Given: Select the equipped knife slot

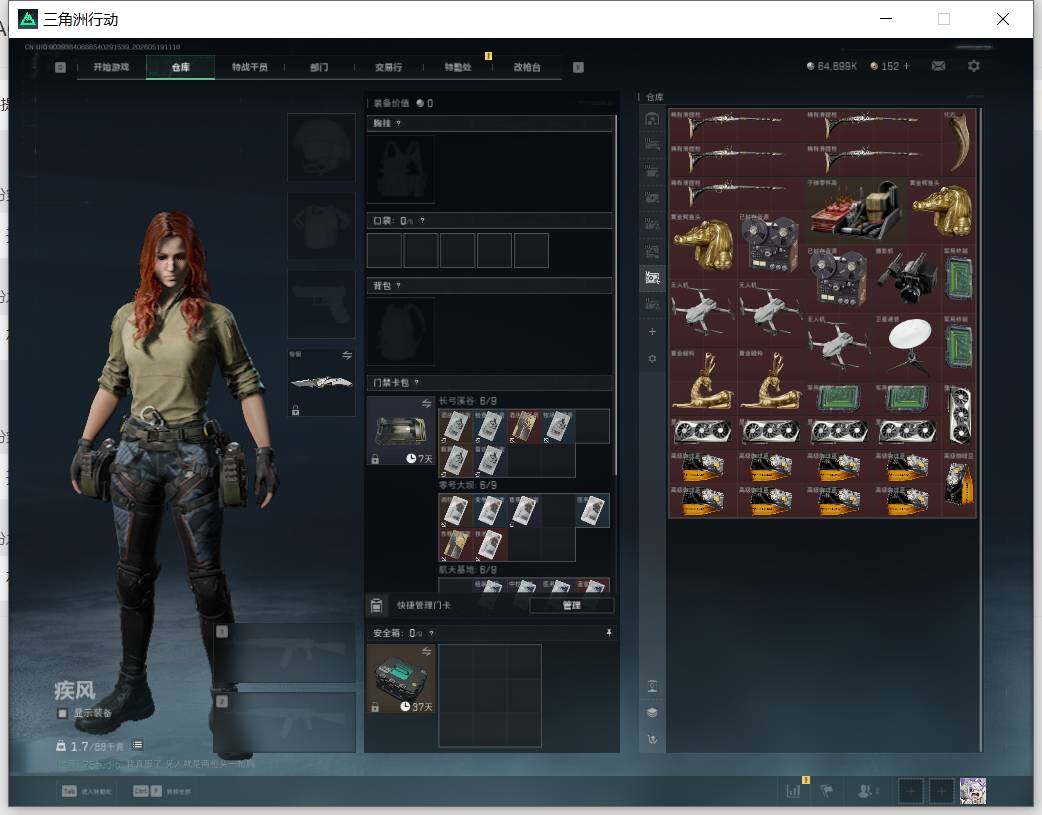Looking at the screenshot, I should [x=321, y=382].
